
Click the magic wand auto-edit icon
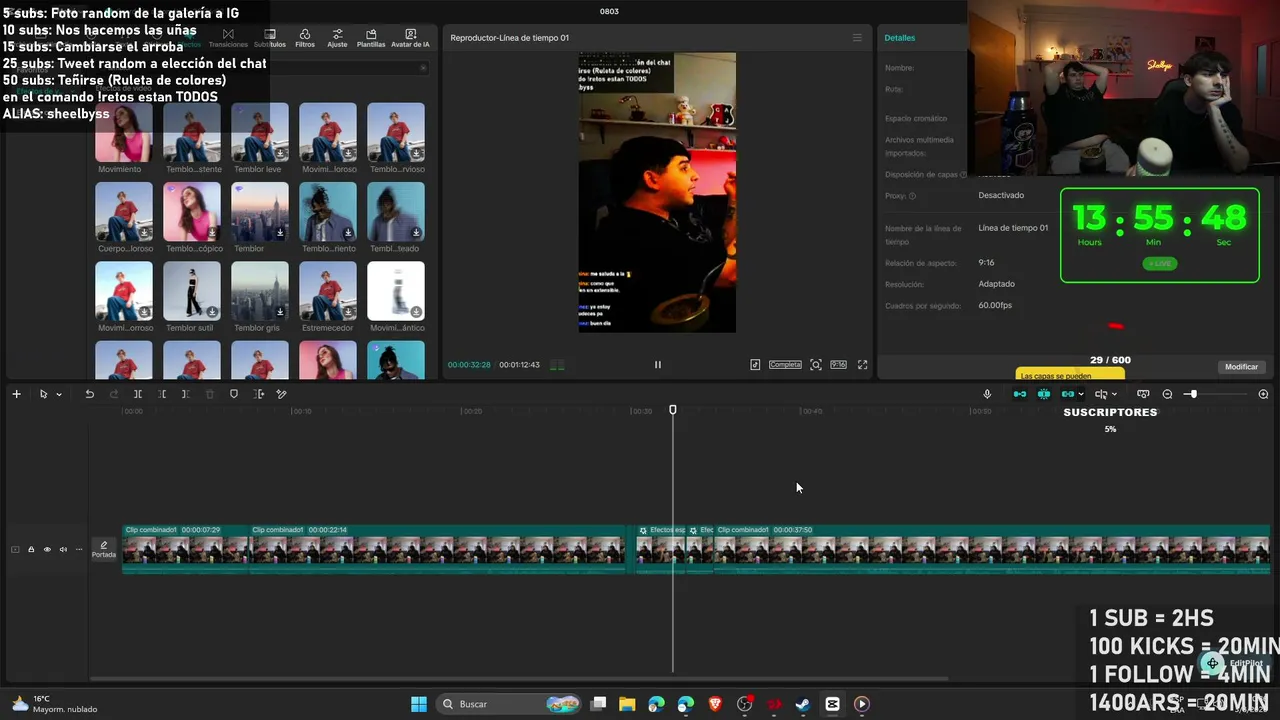[282, 394]
